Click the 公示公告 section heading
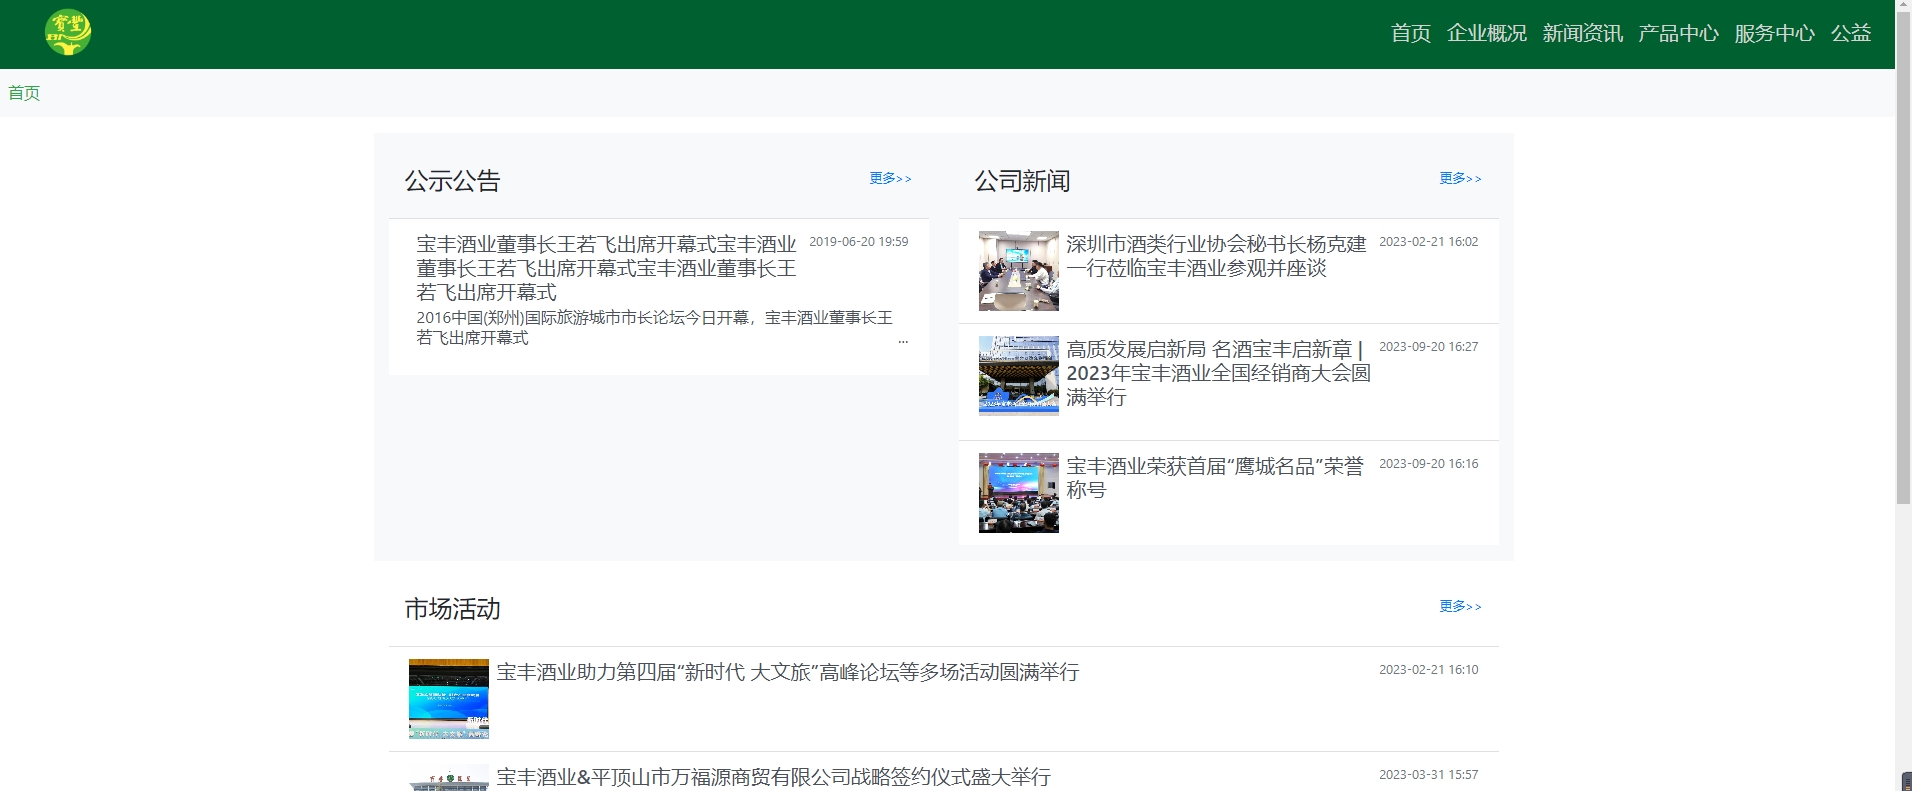Viewport: 1912px width, 791px height. pyautogui.click(x=452, y=181)
